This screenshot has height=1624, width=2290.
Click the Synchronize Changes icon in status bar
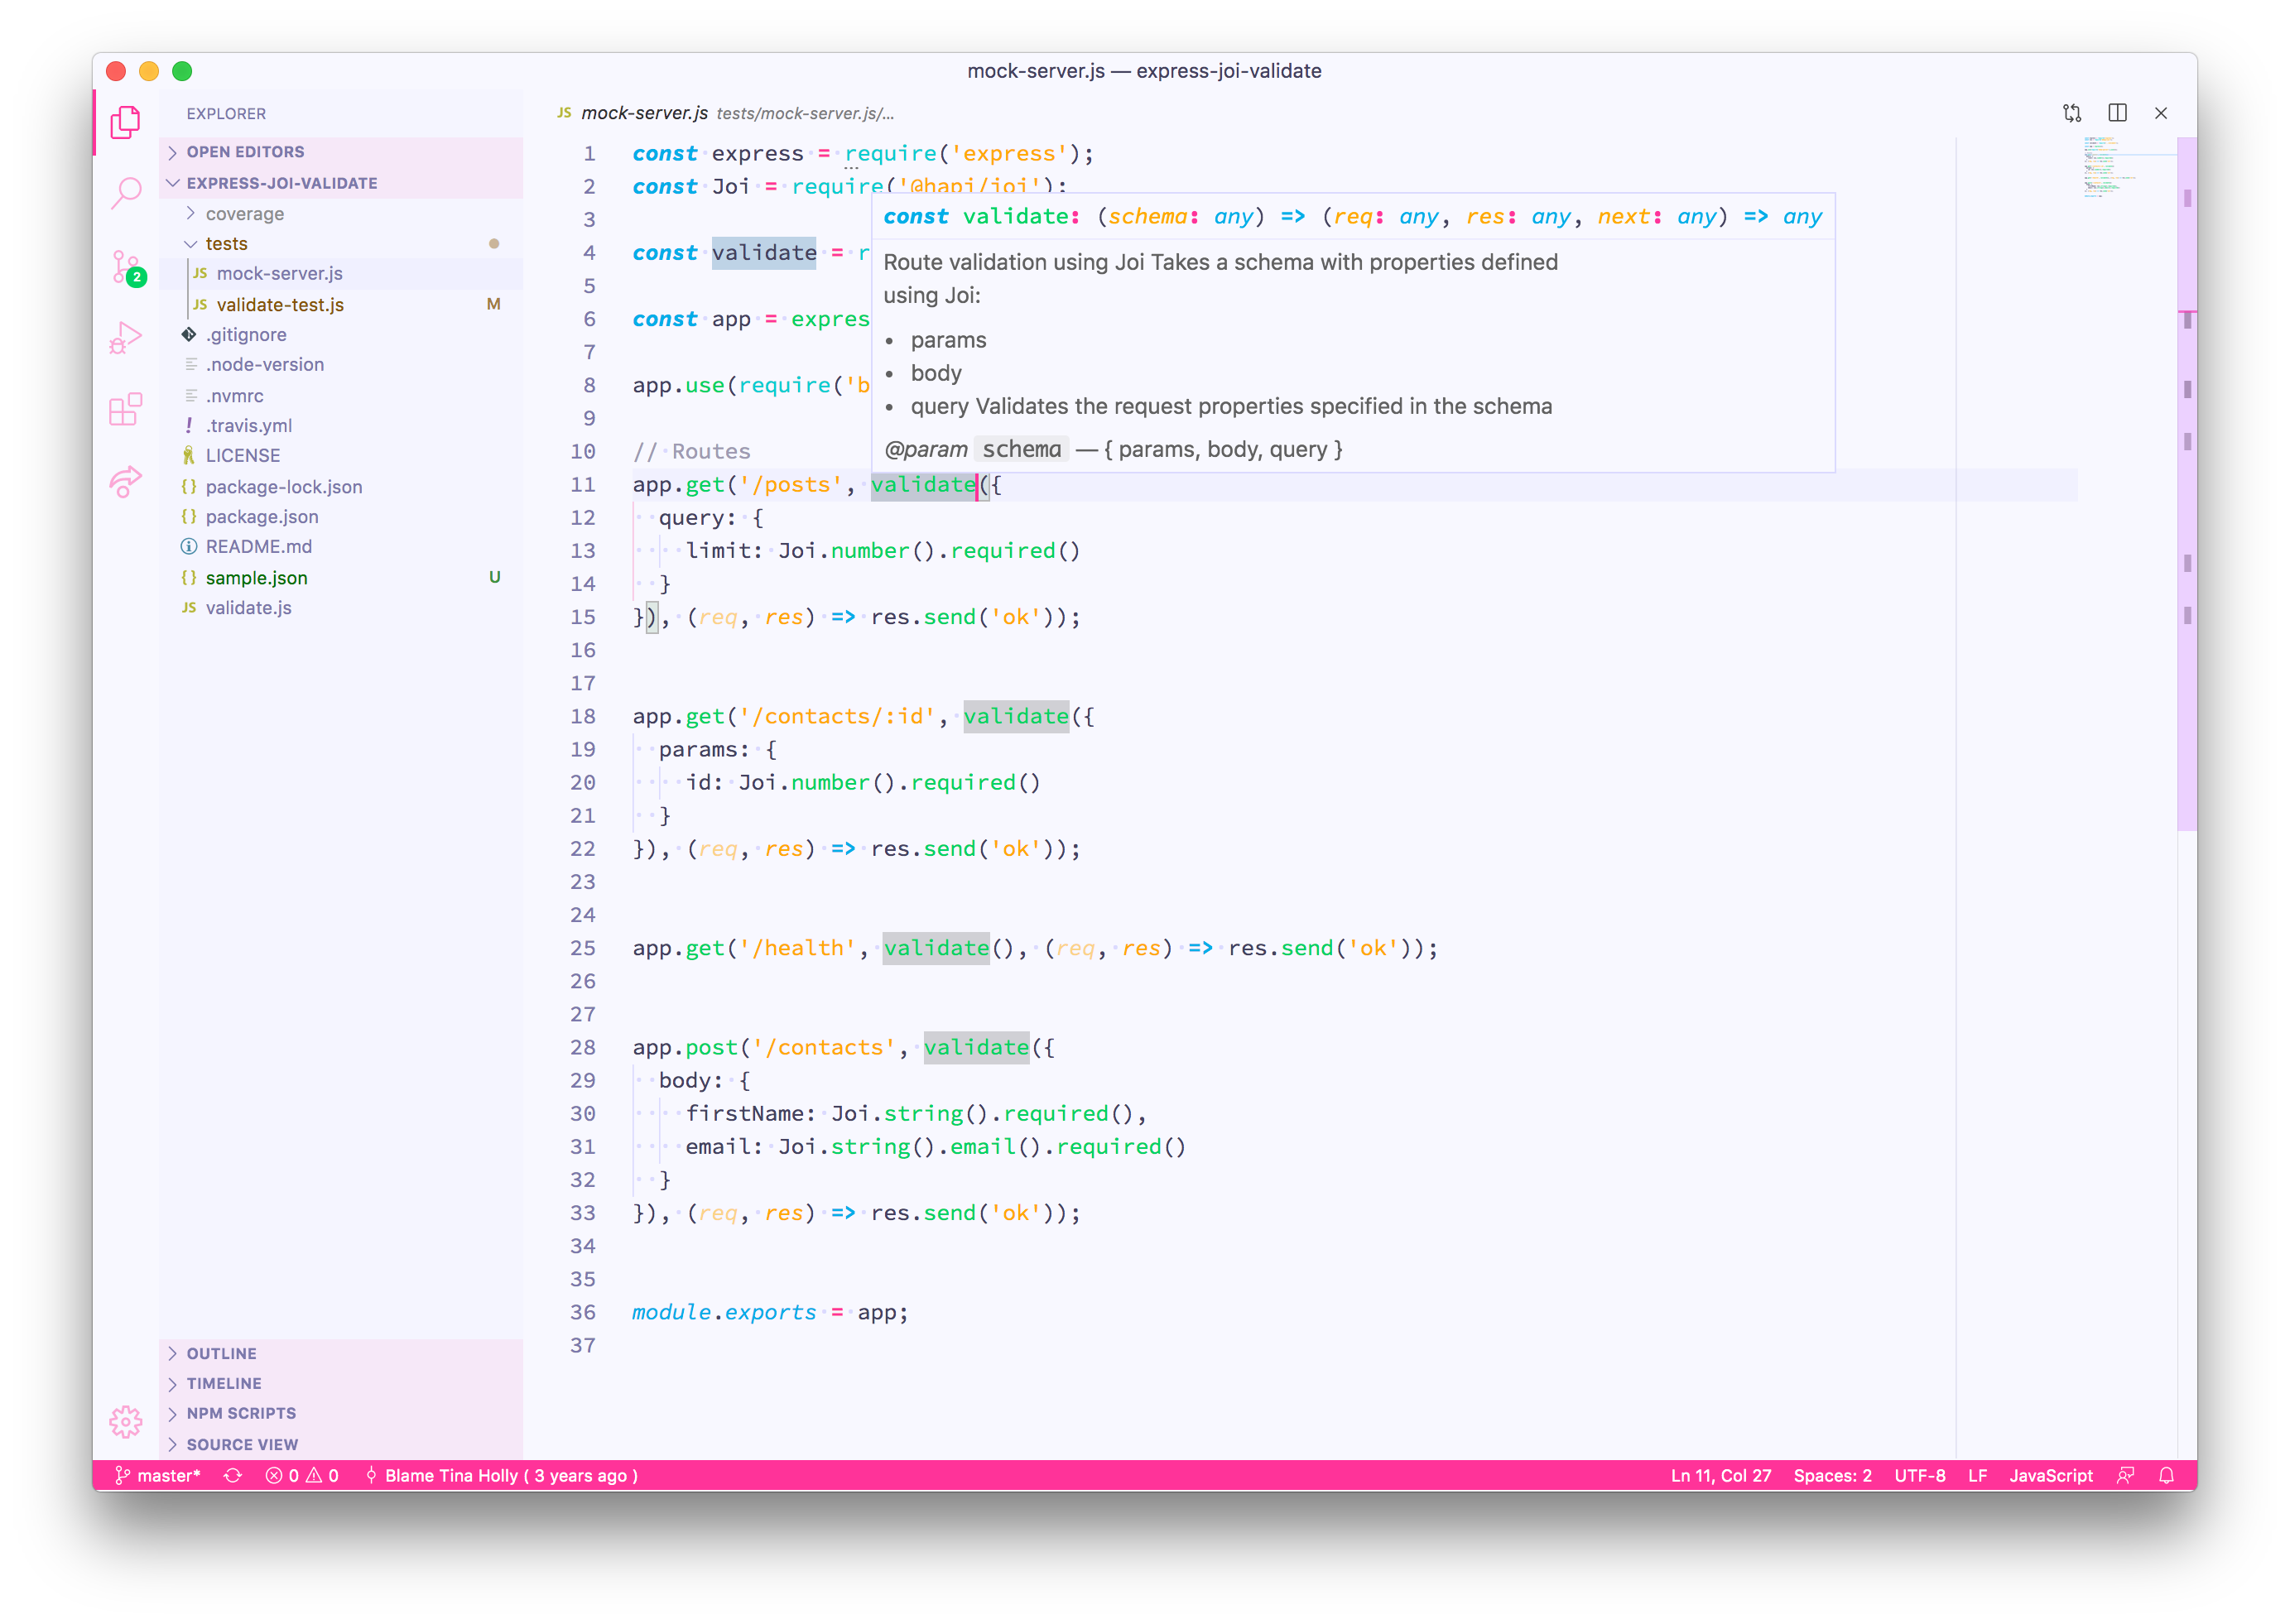[x=233, y=1475]
